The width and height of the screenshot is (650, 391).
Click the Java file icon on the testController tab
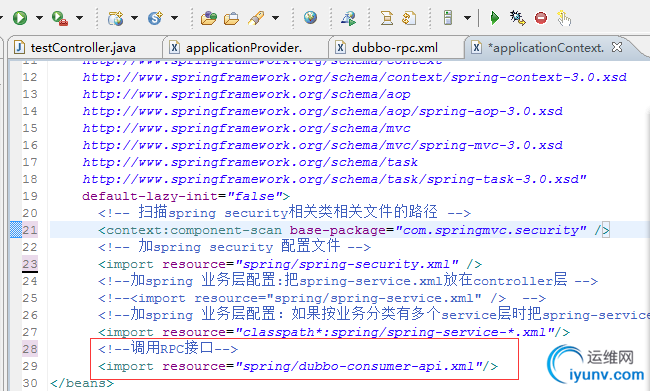tap(19, 47)
